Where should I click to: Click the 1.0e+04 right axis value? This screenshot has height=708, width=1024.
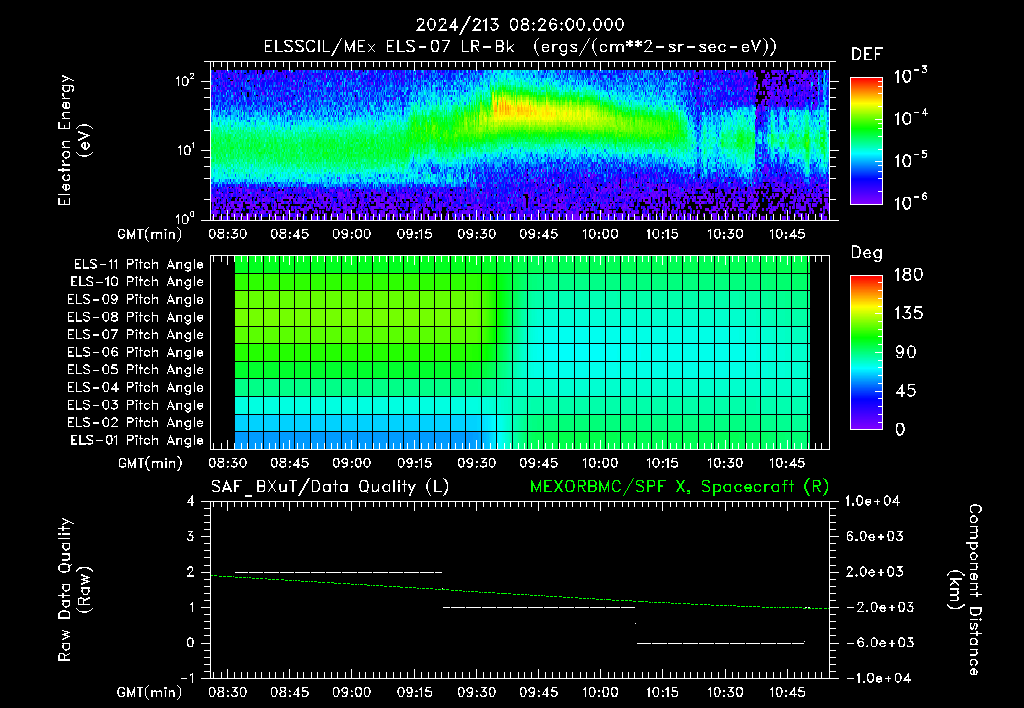click(x=872, y=502)
